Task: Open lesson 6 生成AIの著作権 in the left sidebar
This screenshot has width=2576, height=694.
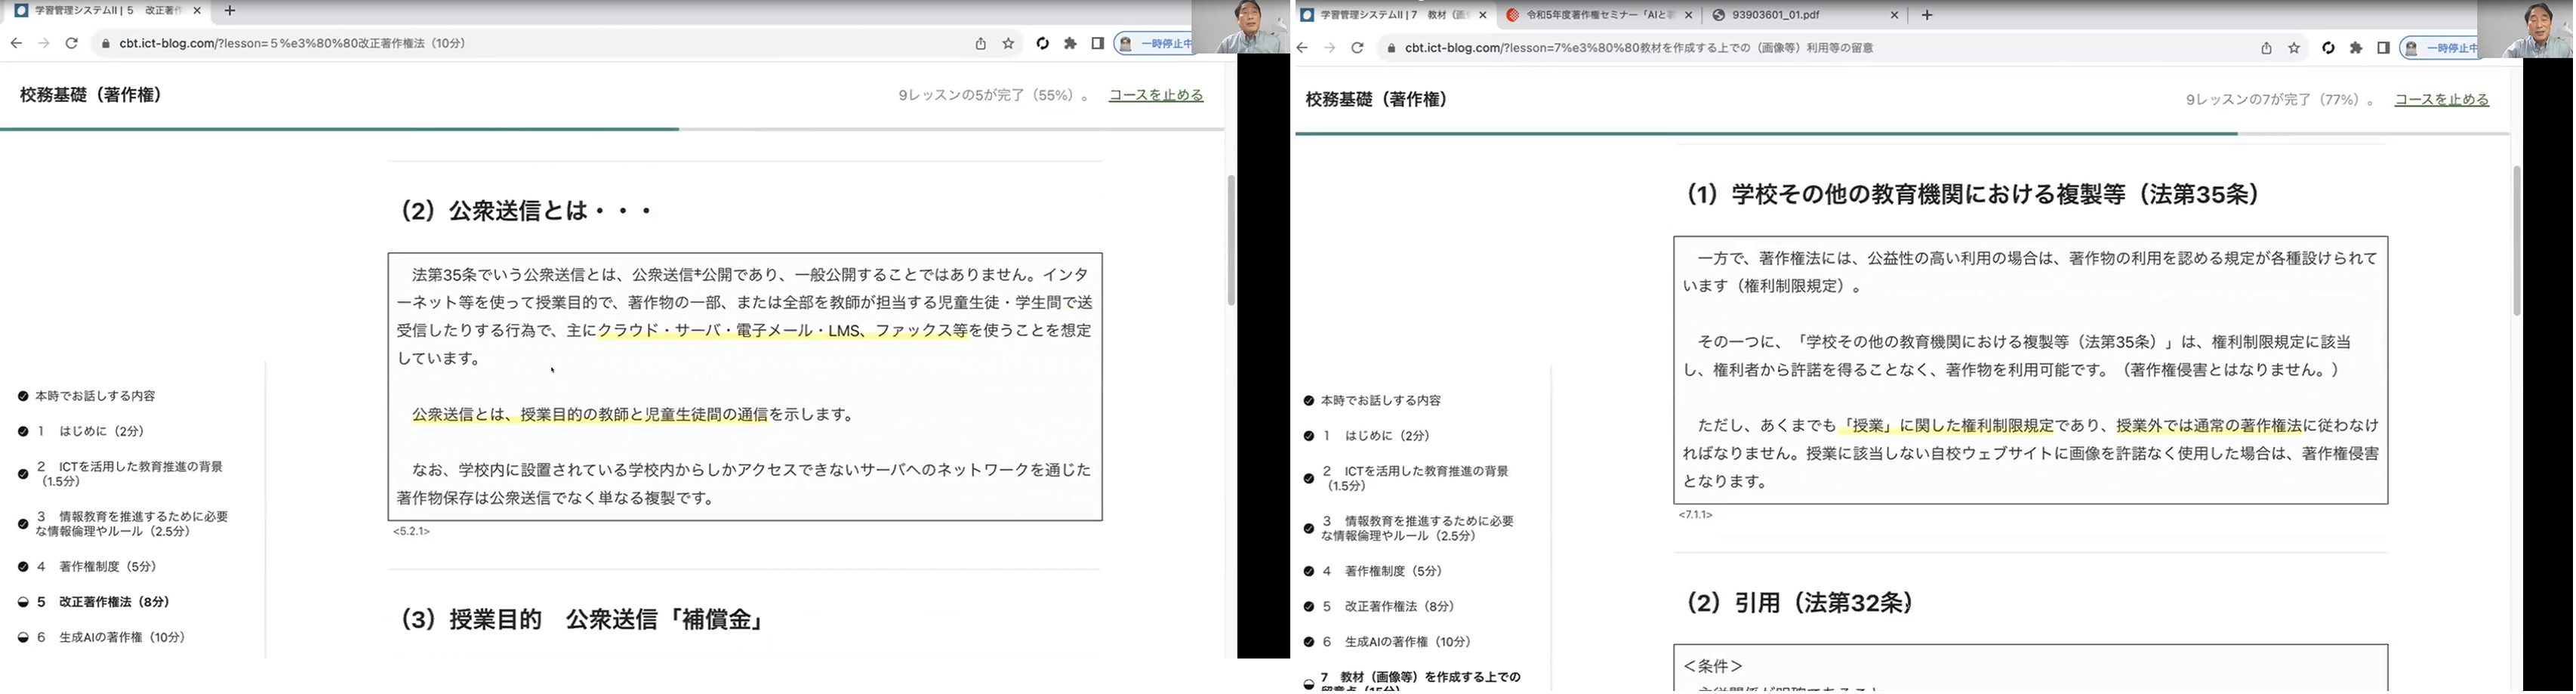Action: [111, 637]
